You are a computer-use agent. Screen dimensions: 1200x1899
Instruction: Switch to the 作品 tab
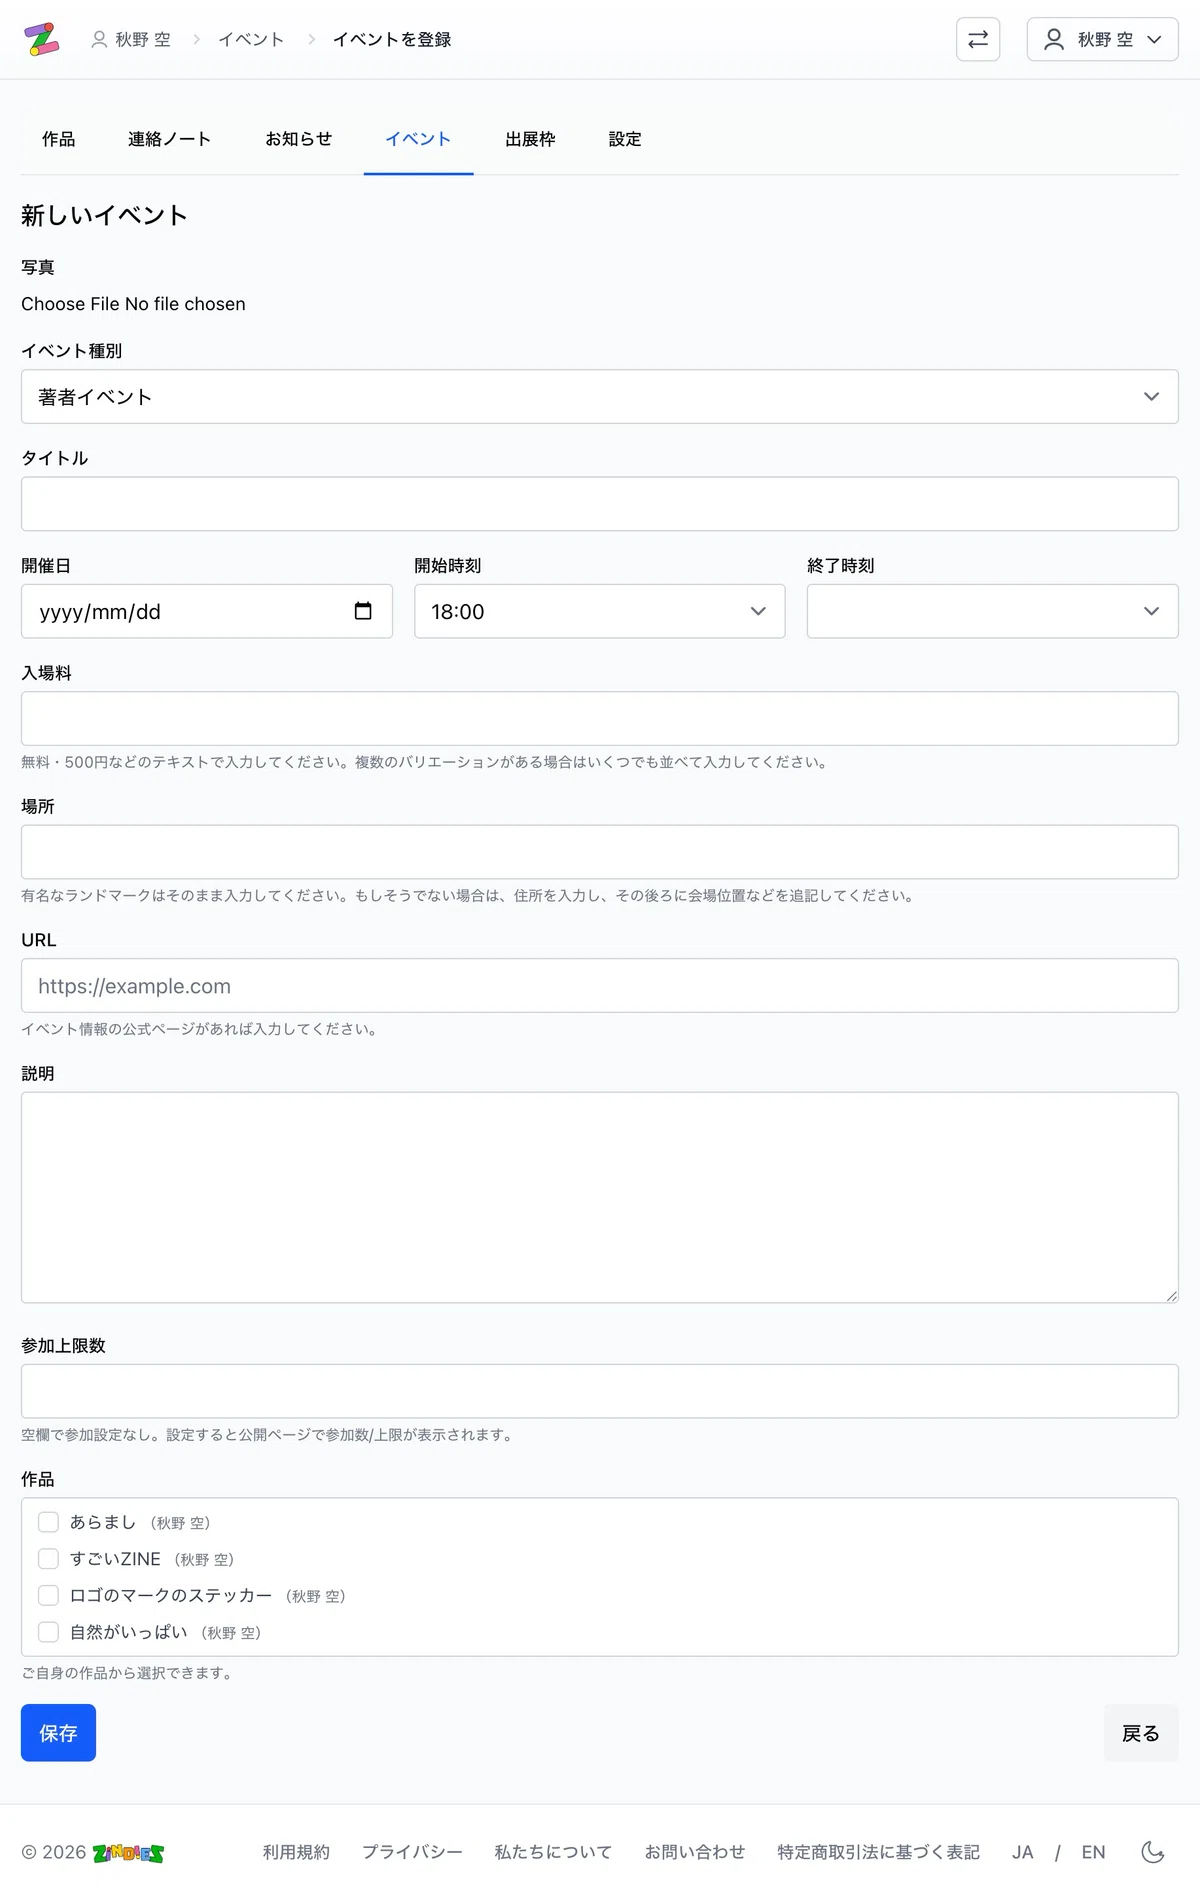click(59, 139)
